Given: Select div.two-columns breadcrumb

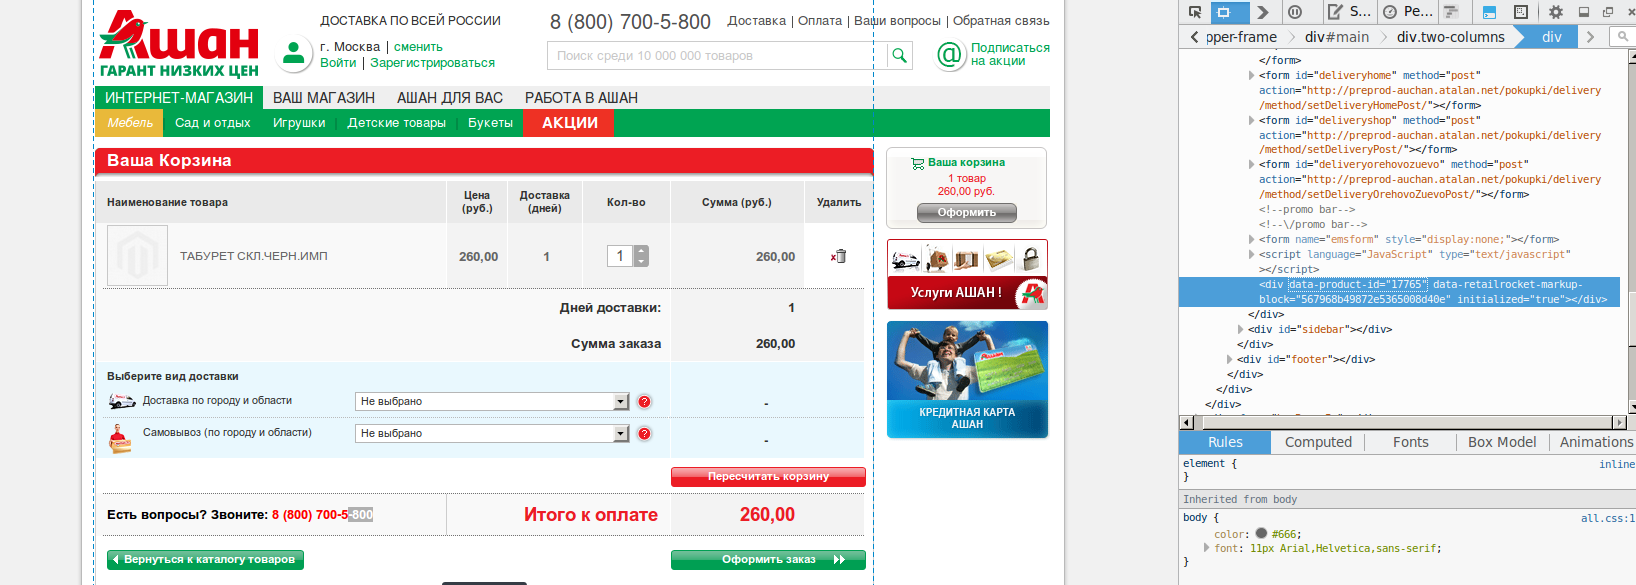Looking at the screenshot, I should 1450,37.
